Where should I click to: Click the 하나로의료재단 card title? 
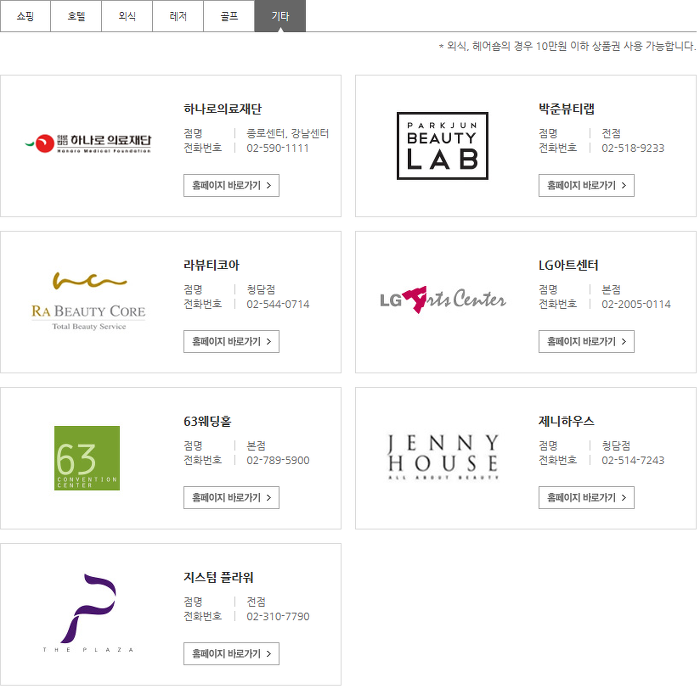coord(222,109)
